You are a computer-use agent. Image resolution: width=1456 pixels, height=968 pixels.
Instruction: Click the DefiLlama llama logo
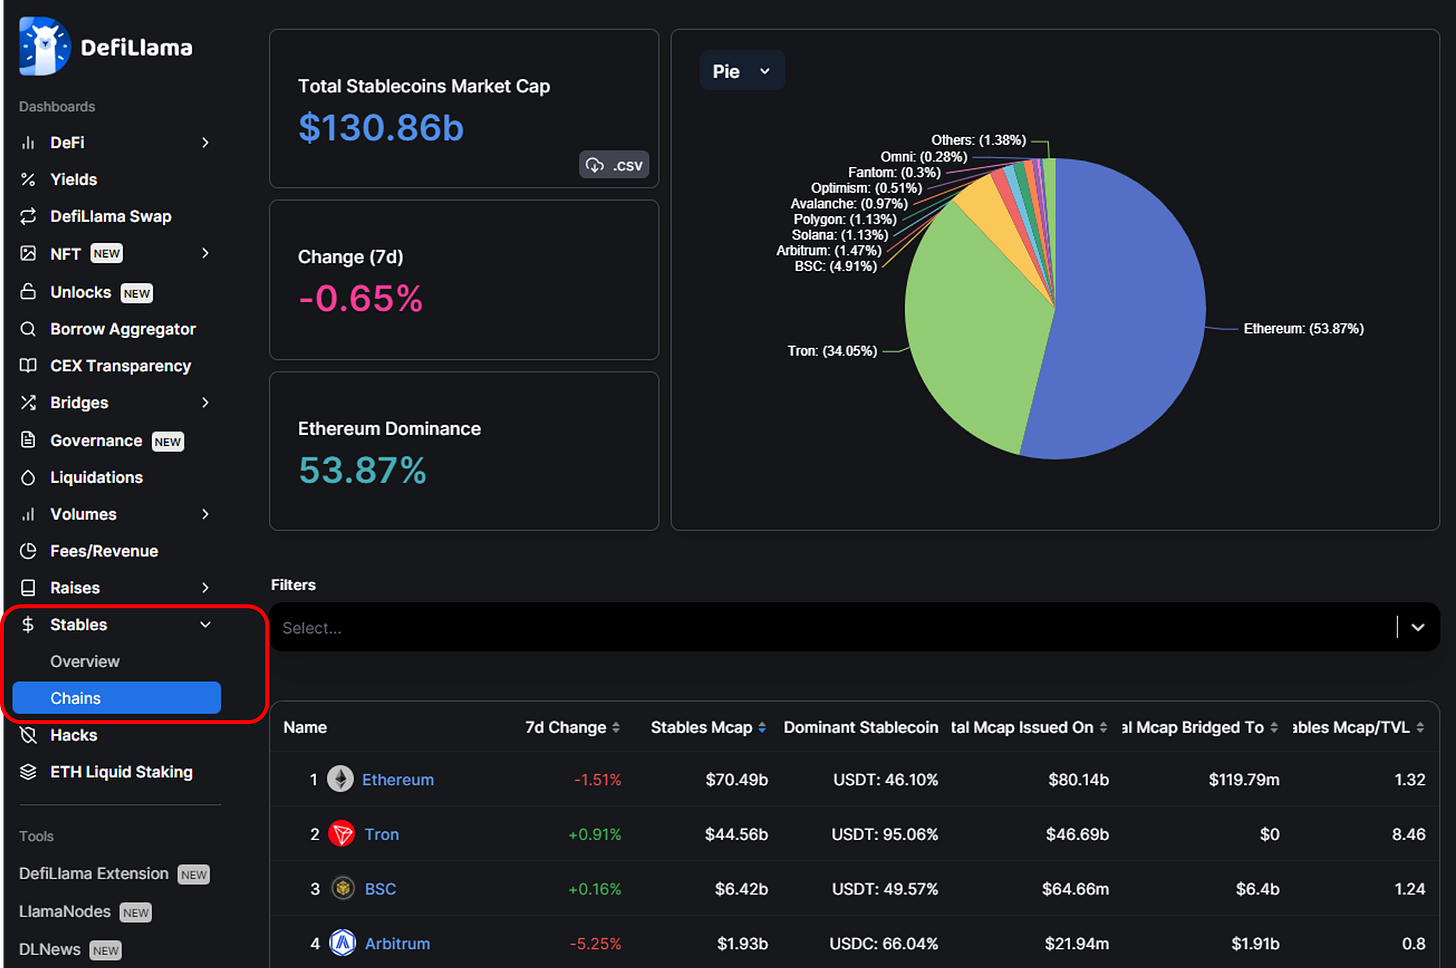(44, 46)
